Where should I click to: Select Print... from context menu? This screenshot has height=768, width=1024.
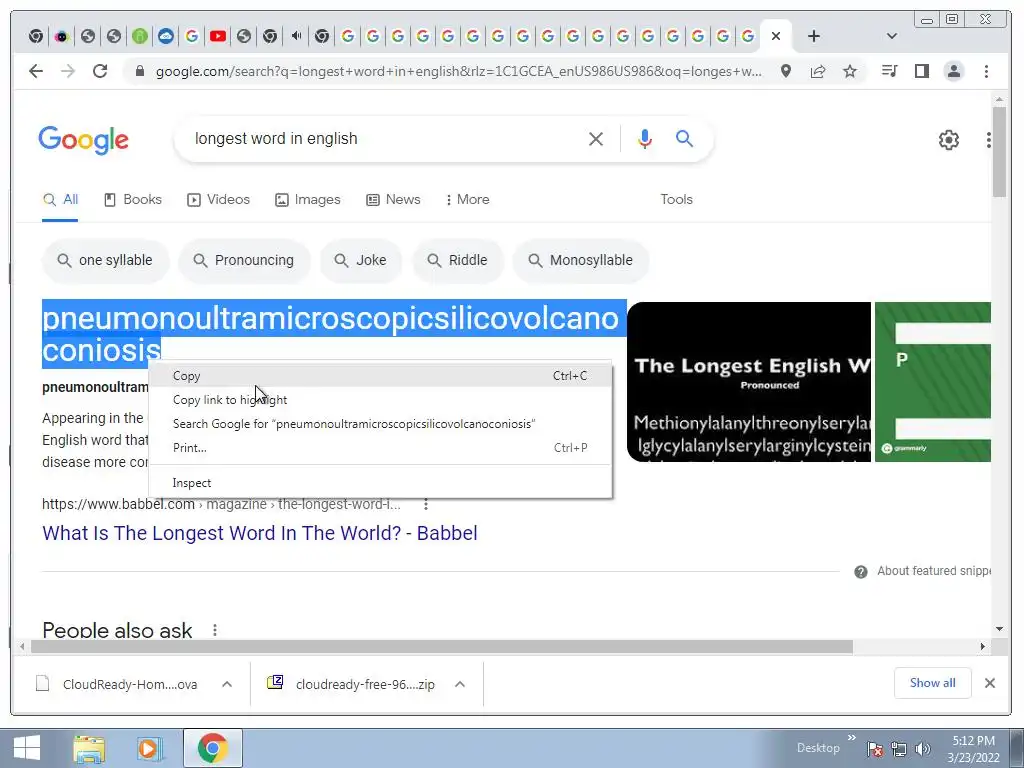[x=380, y=448]
